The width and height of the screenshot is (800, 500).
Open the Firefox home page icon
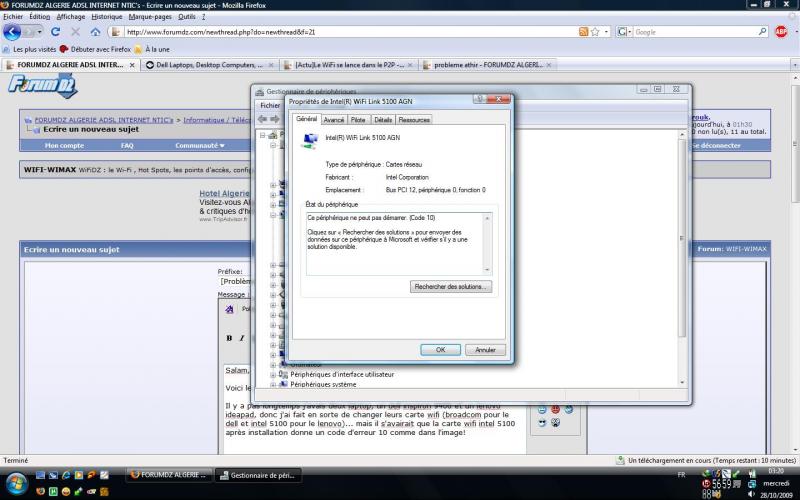[95, 32]
